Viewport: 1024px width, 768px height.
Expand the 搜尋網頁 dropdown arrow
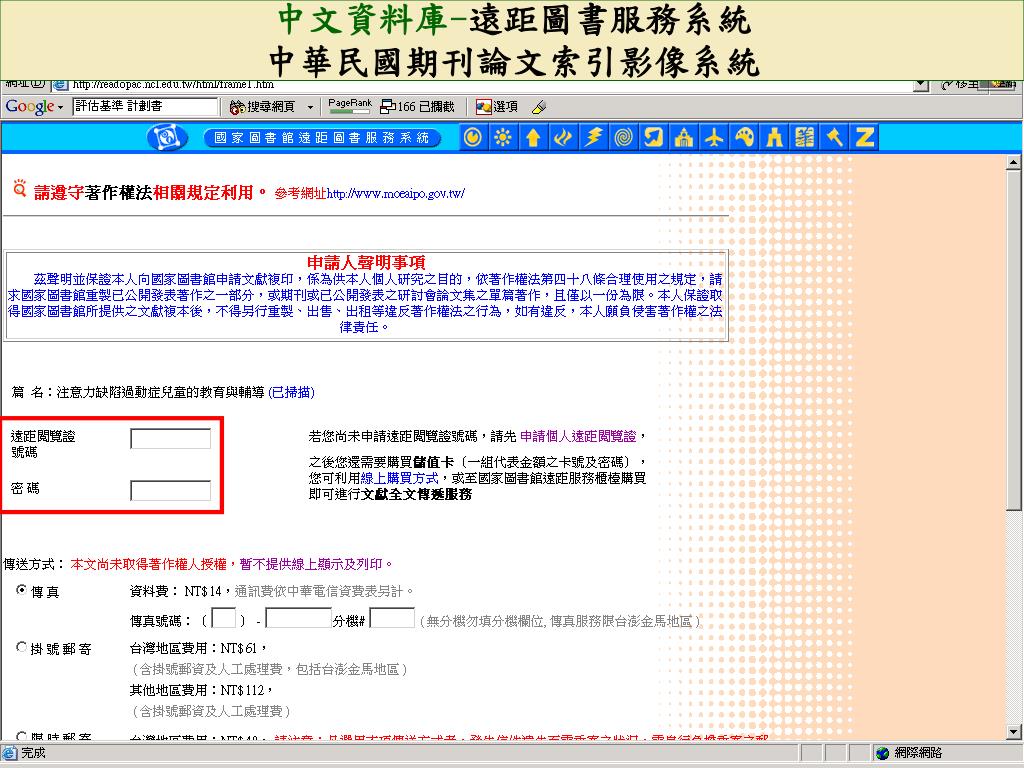click(x=310, y=107)
